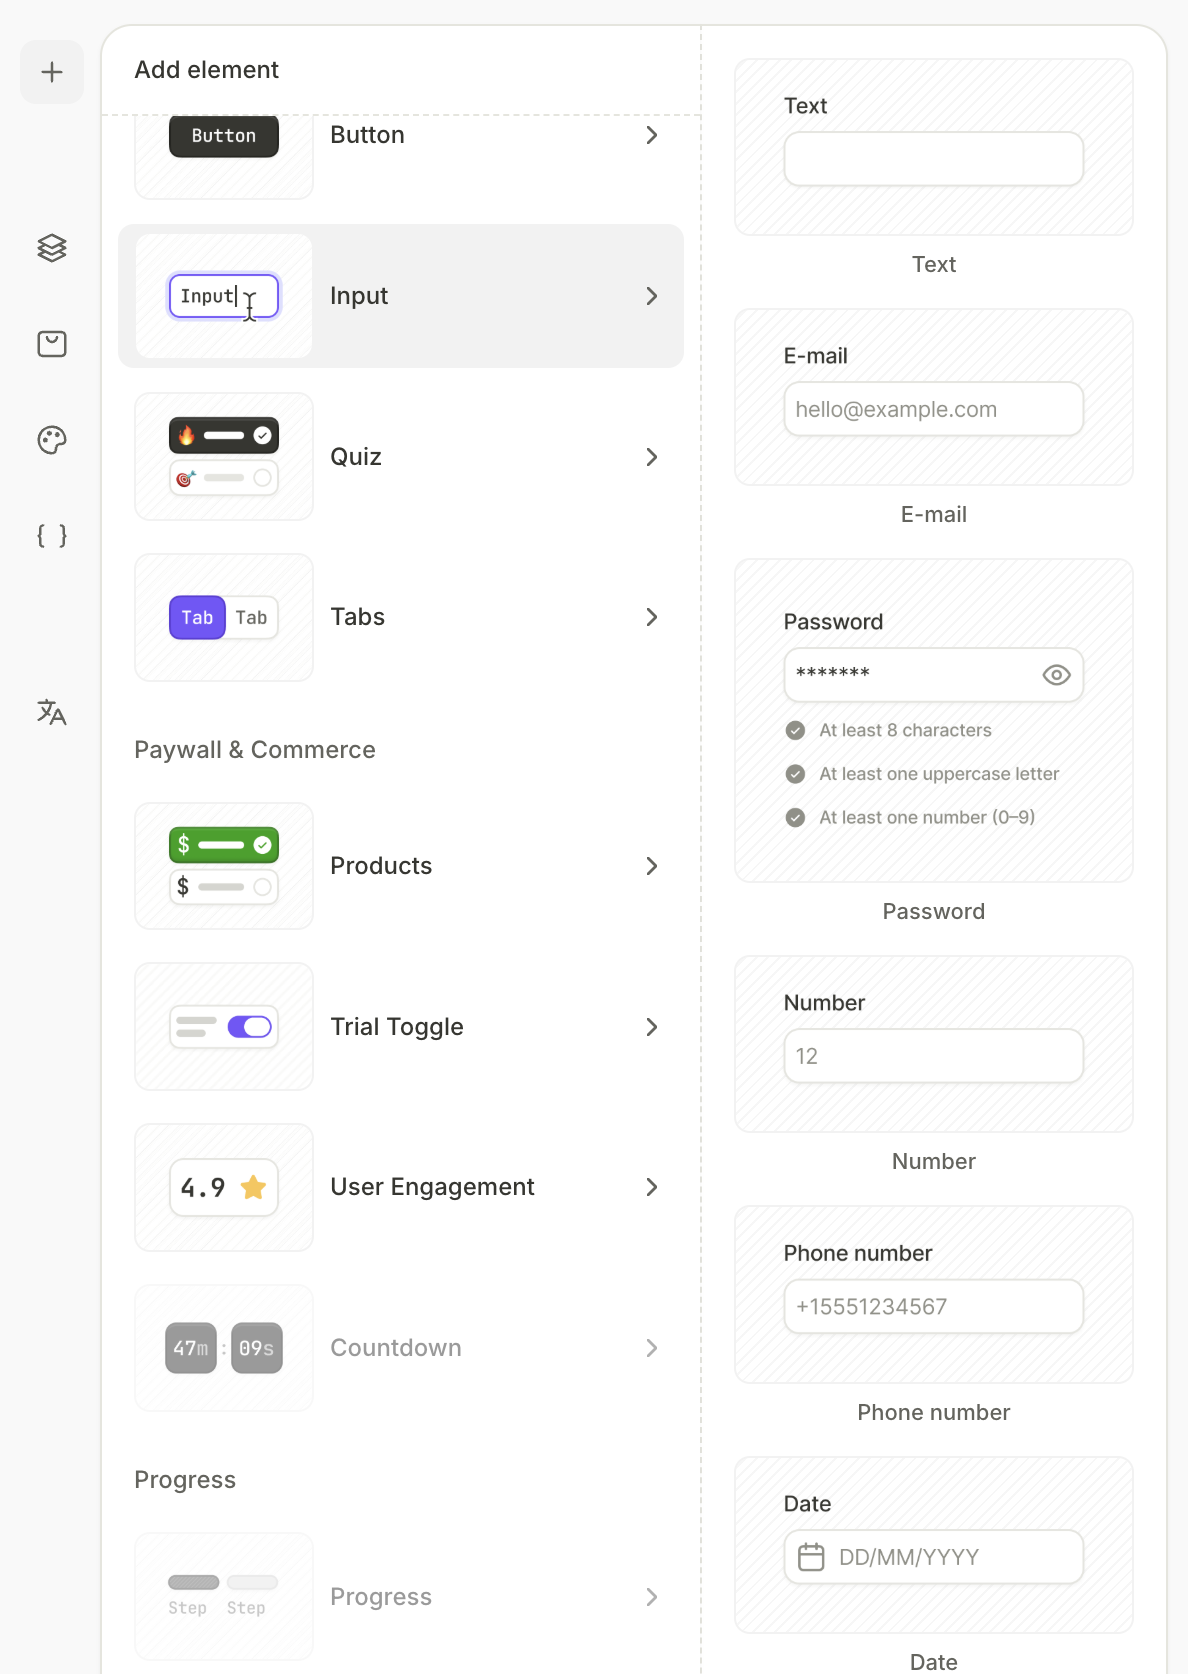Click the Password field with asterisks
1188x1674 pixels.
pos(934,675)
